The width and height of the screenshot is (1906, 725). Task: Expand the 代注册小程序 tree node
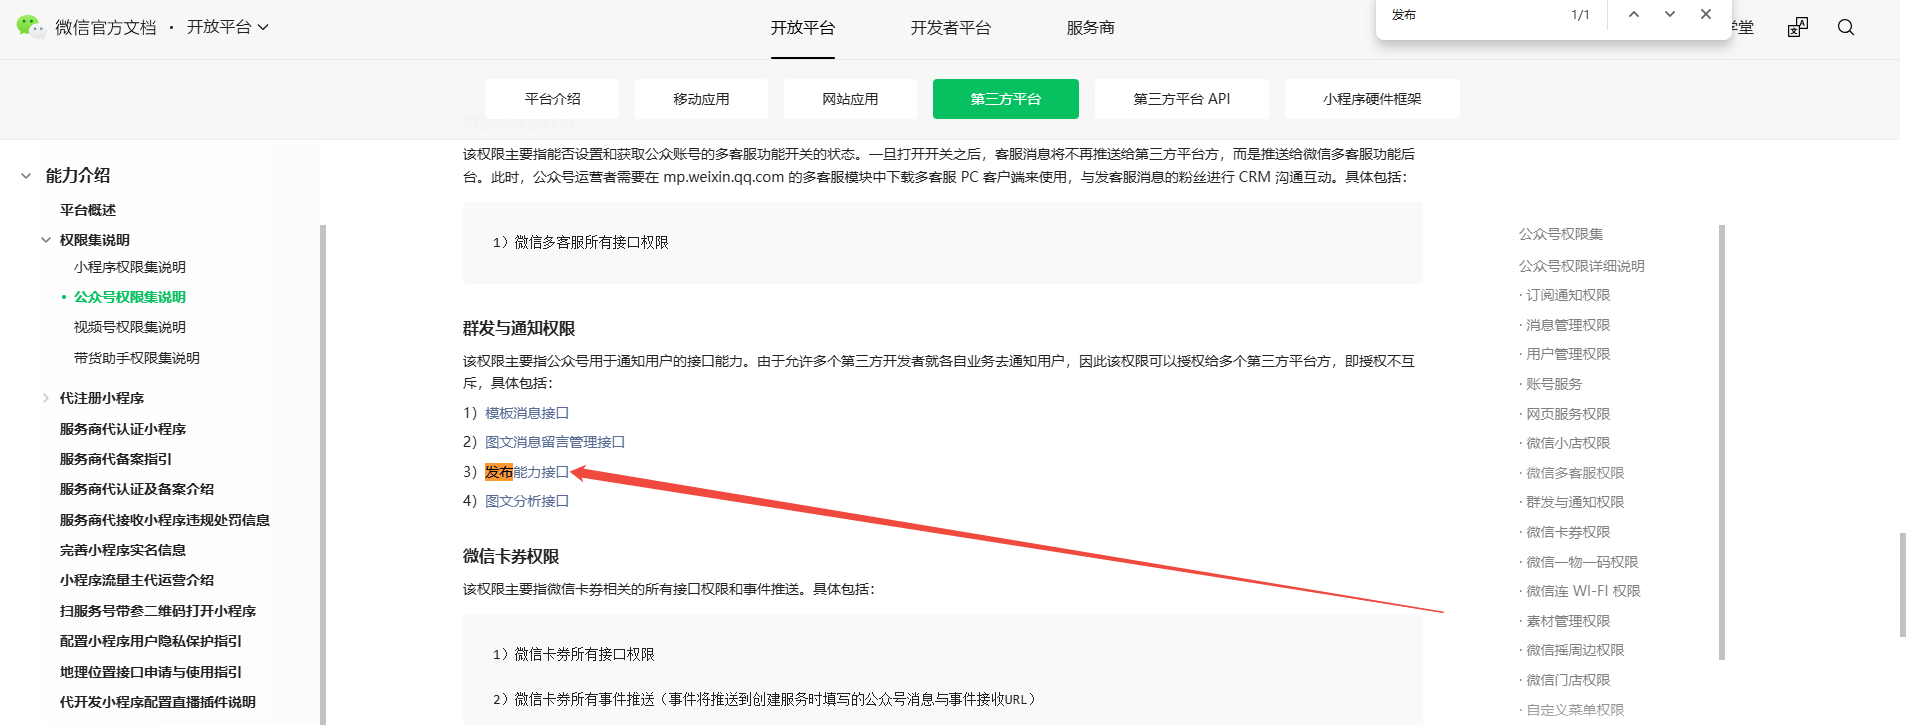[x=46, y=398]
